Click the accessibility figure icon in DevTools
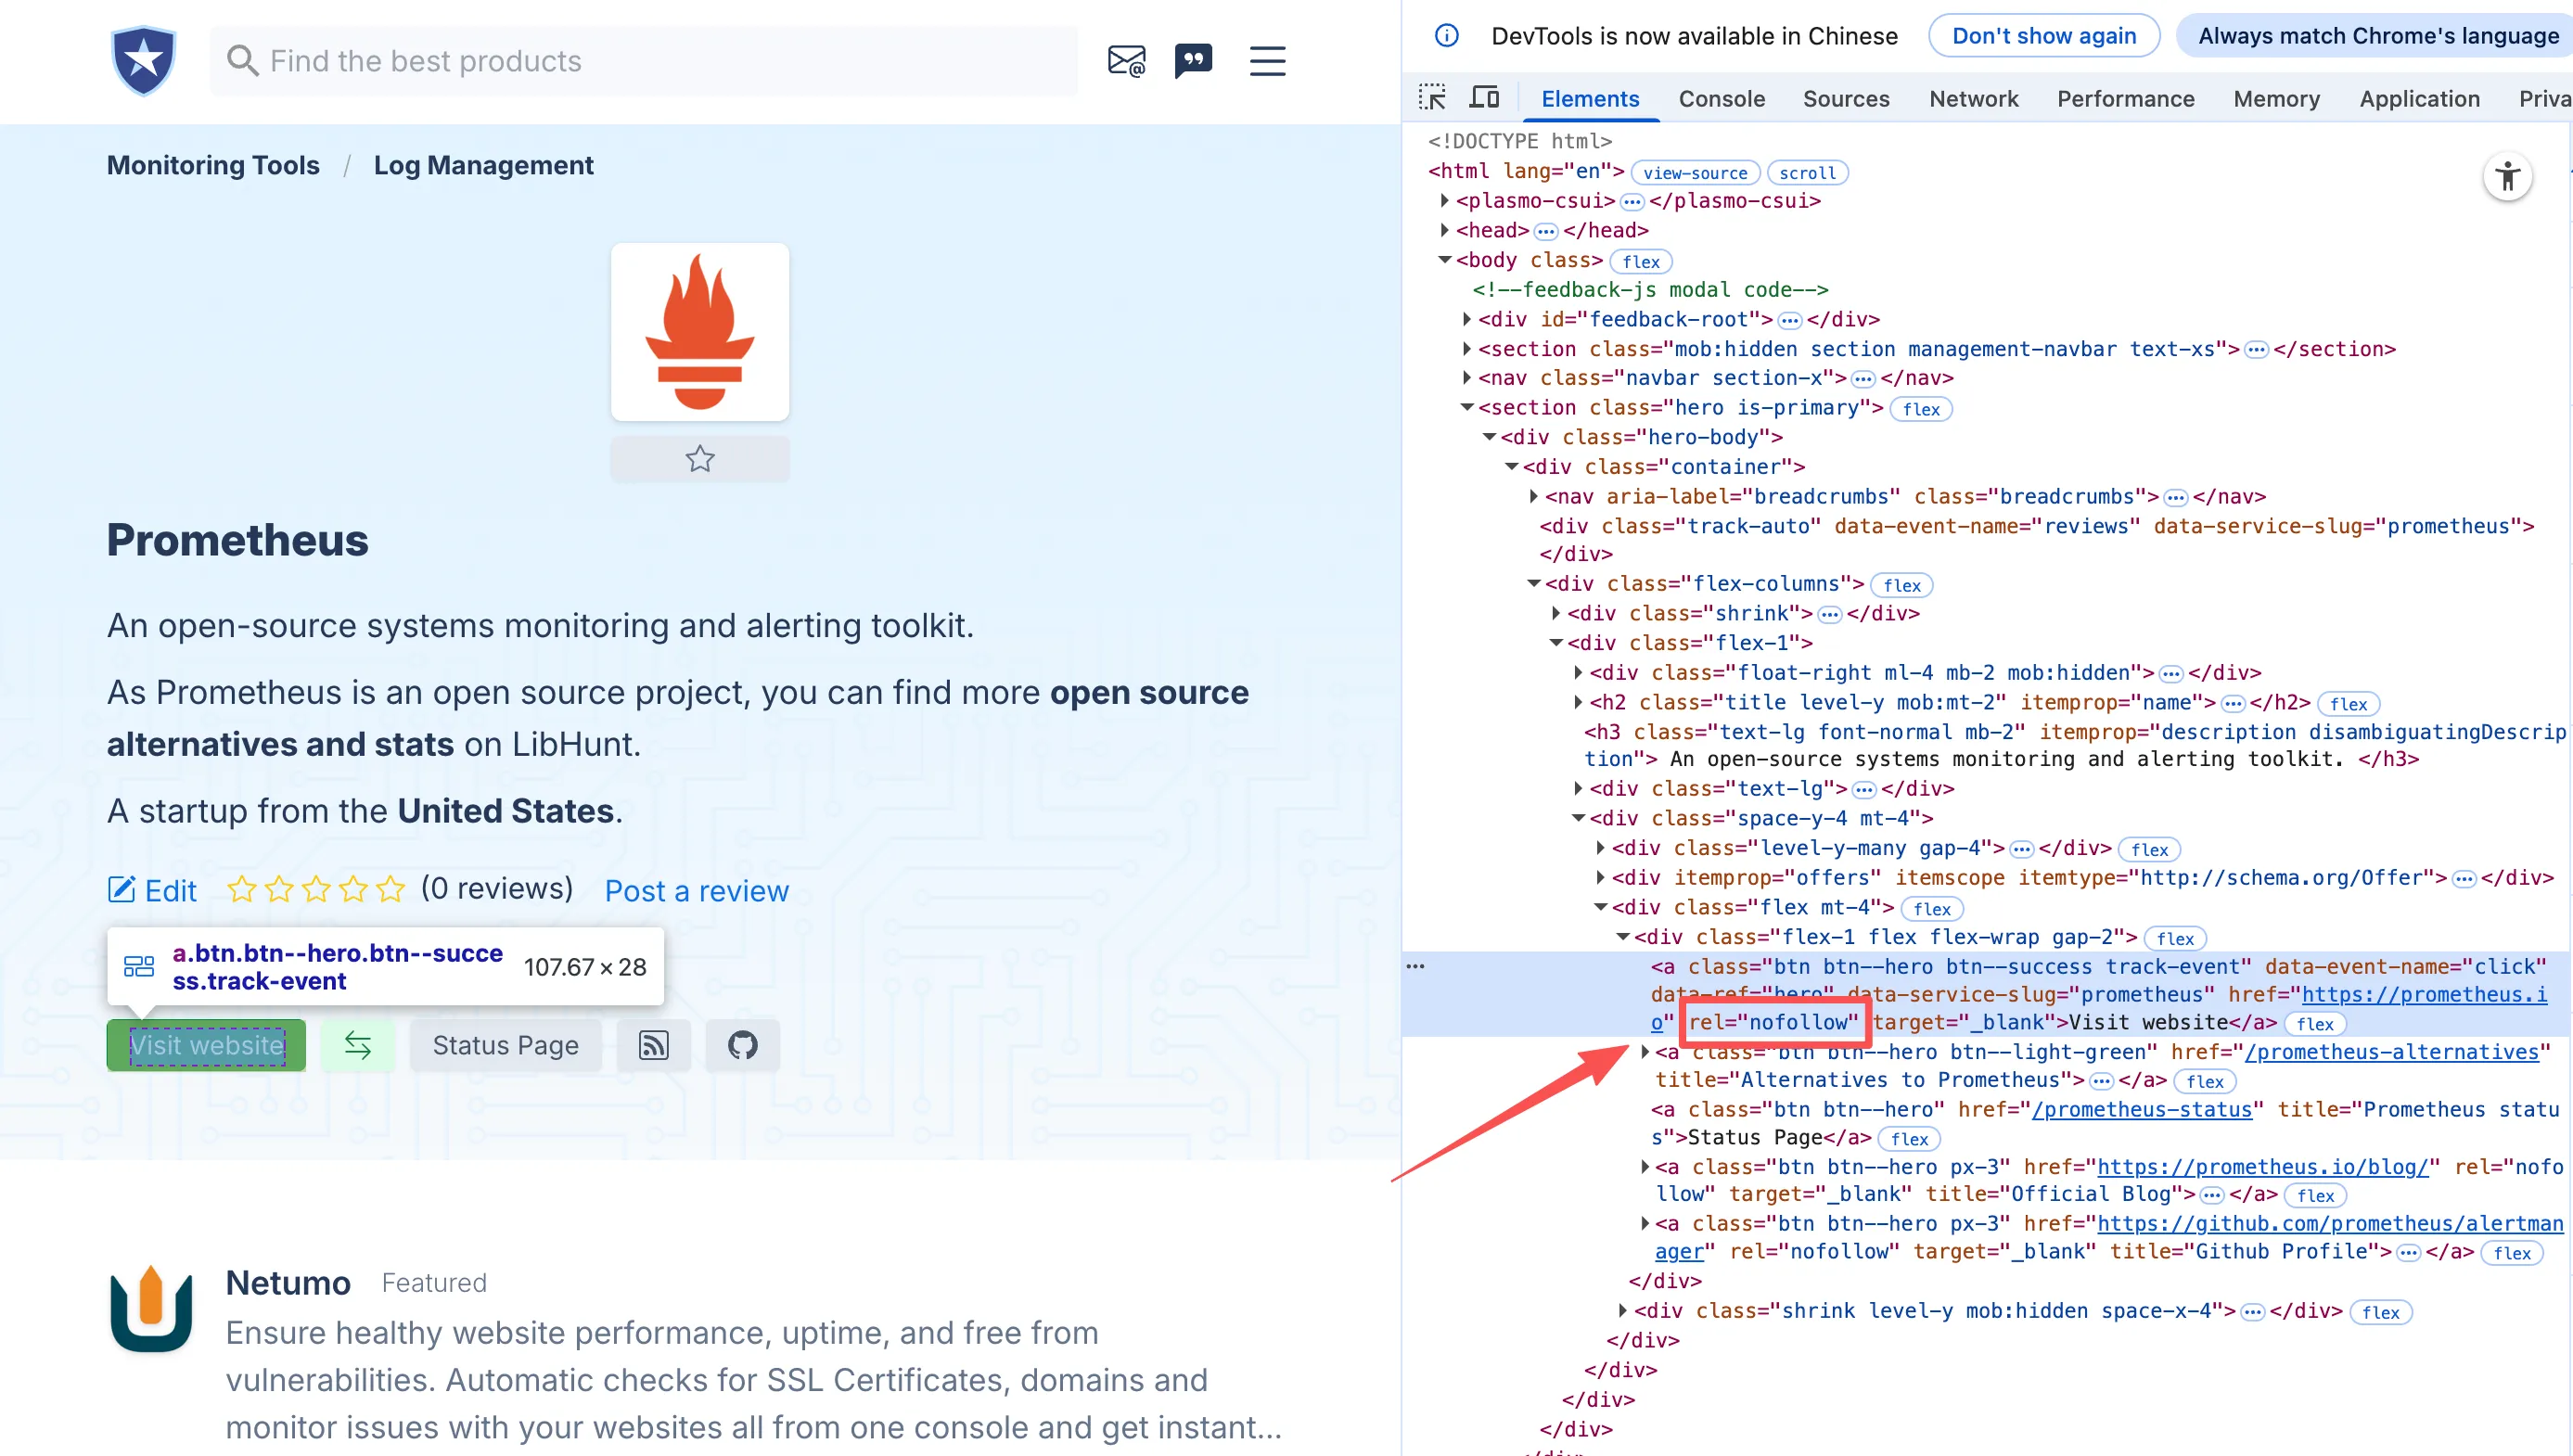Viewport: 2573px width, 1456px height. (2507, 177)
